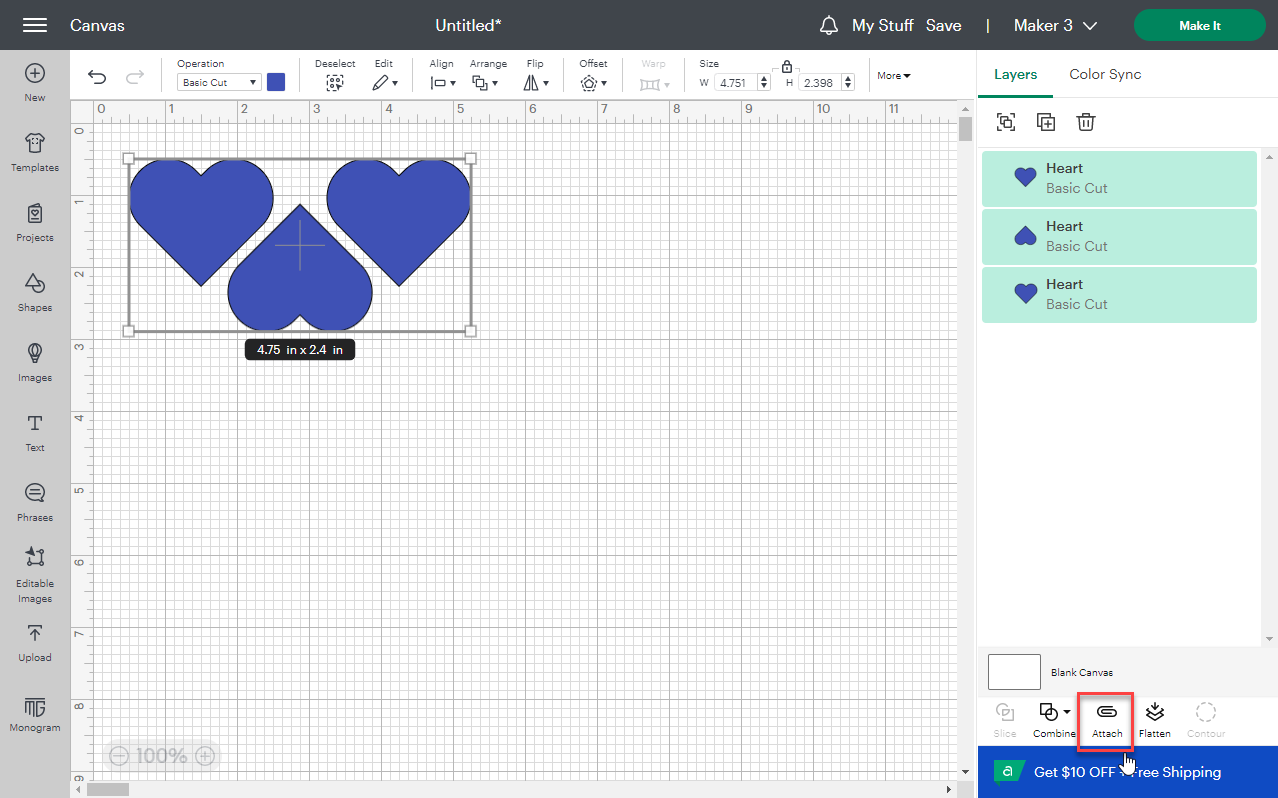This screenshot has width=1278, height=798.
Task: Click Deselect in the toolbar
Action: [x=335, y=82]
